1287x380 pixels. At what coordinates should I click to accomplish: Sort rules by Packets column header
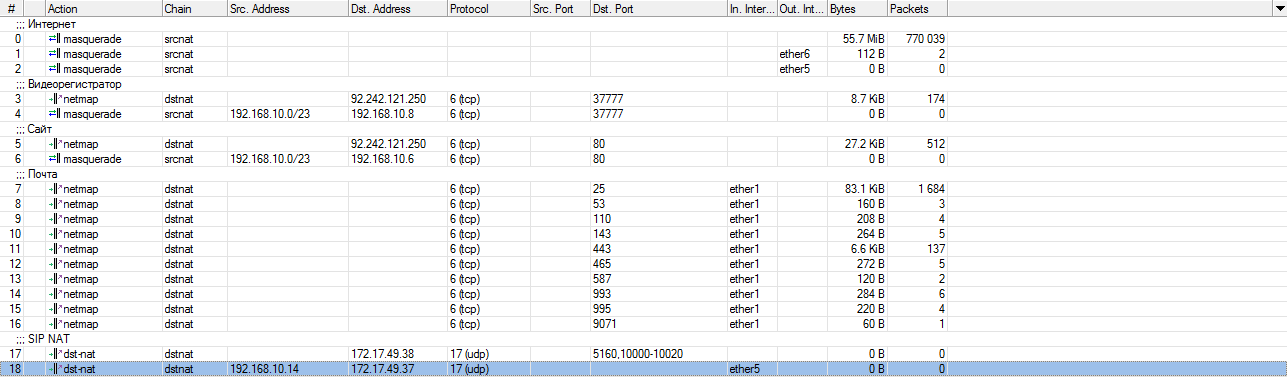click(917, 8)
